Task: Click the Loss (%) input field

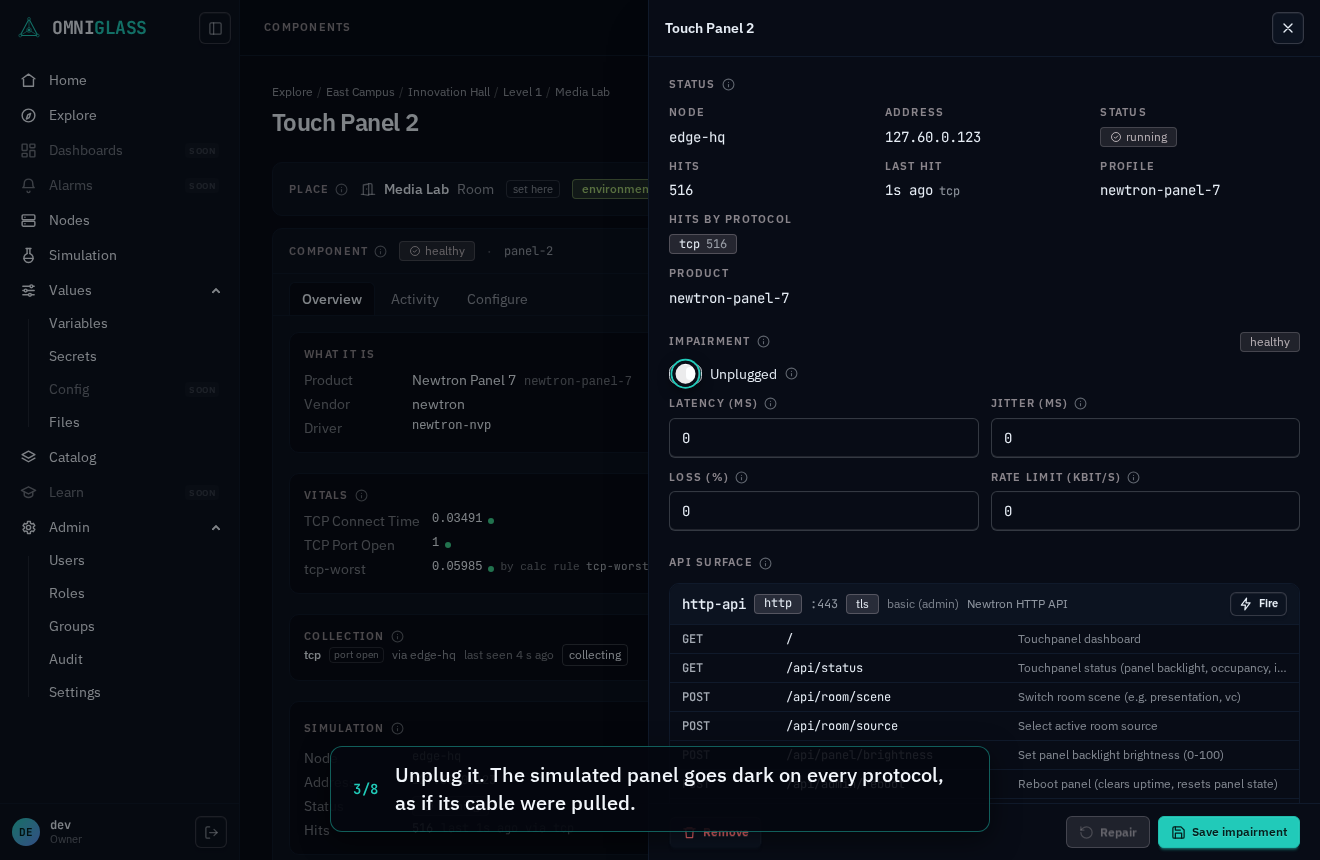Action: tap(824, 511)
